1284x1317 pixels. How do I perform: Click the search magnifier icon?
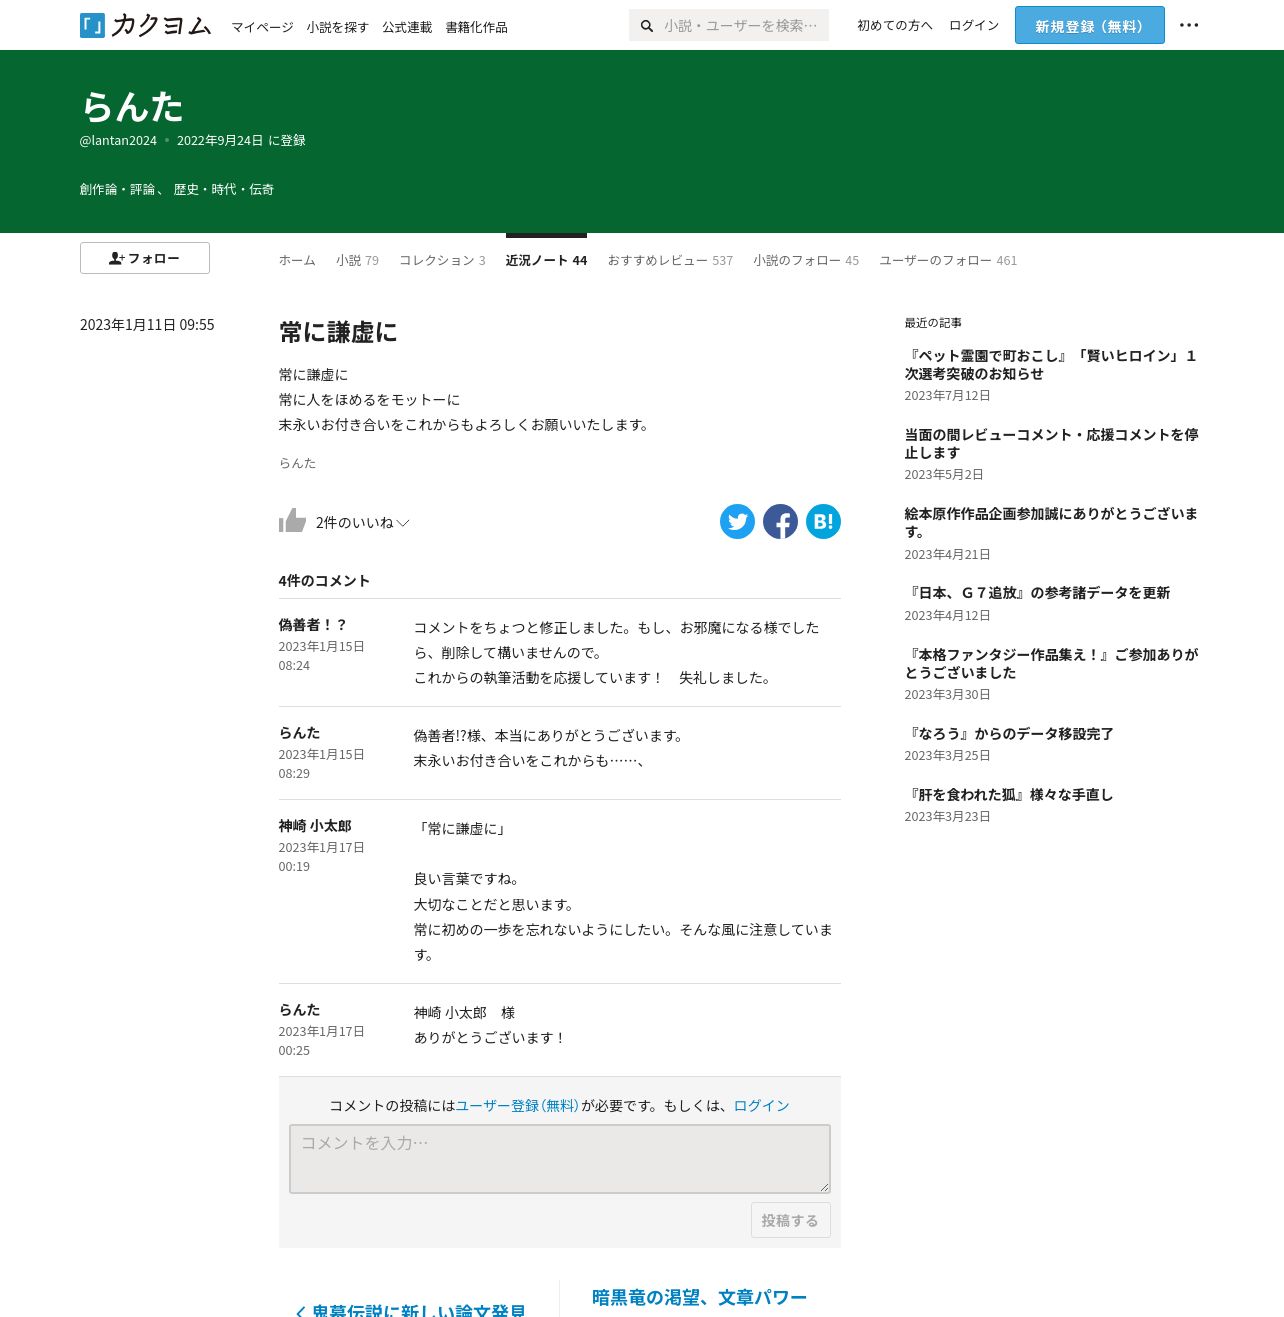647,26
